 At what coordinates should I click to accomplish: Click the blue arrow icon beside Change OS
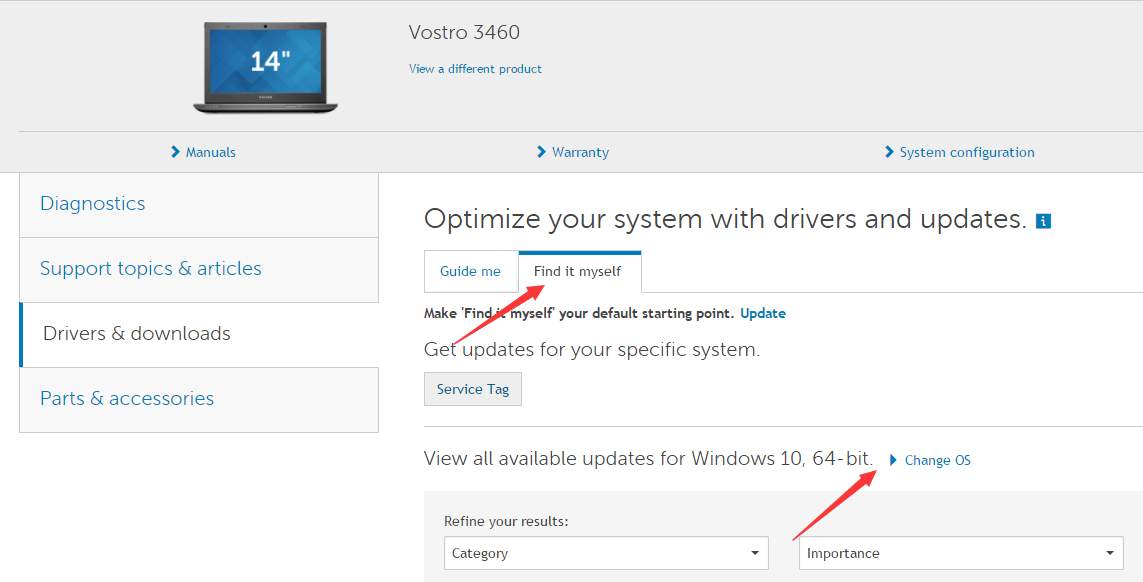tap(893, 460)
